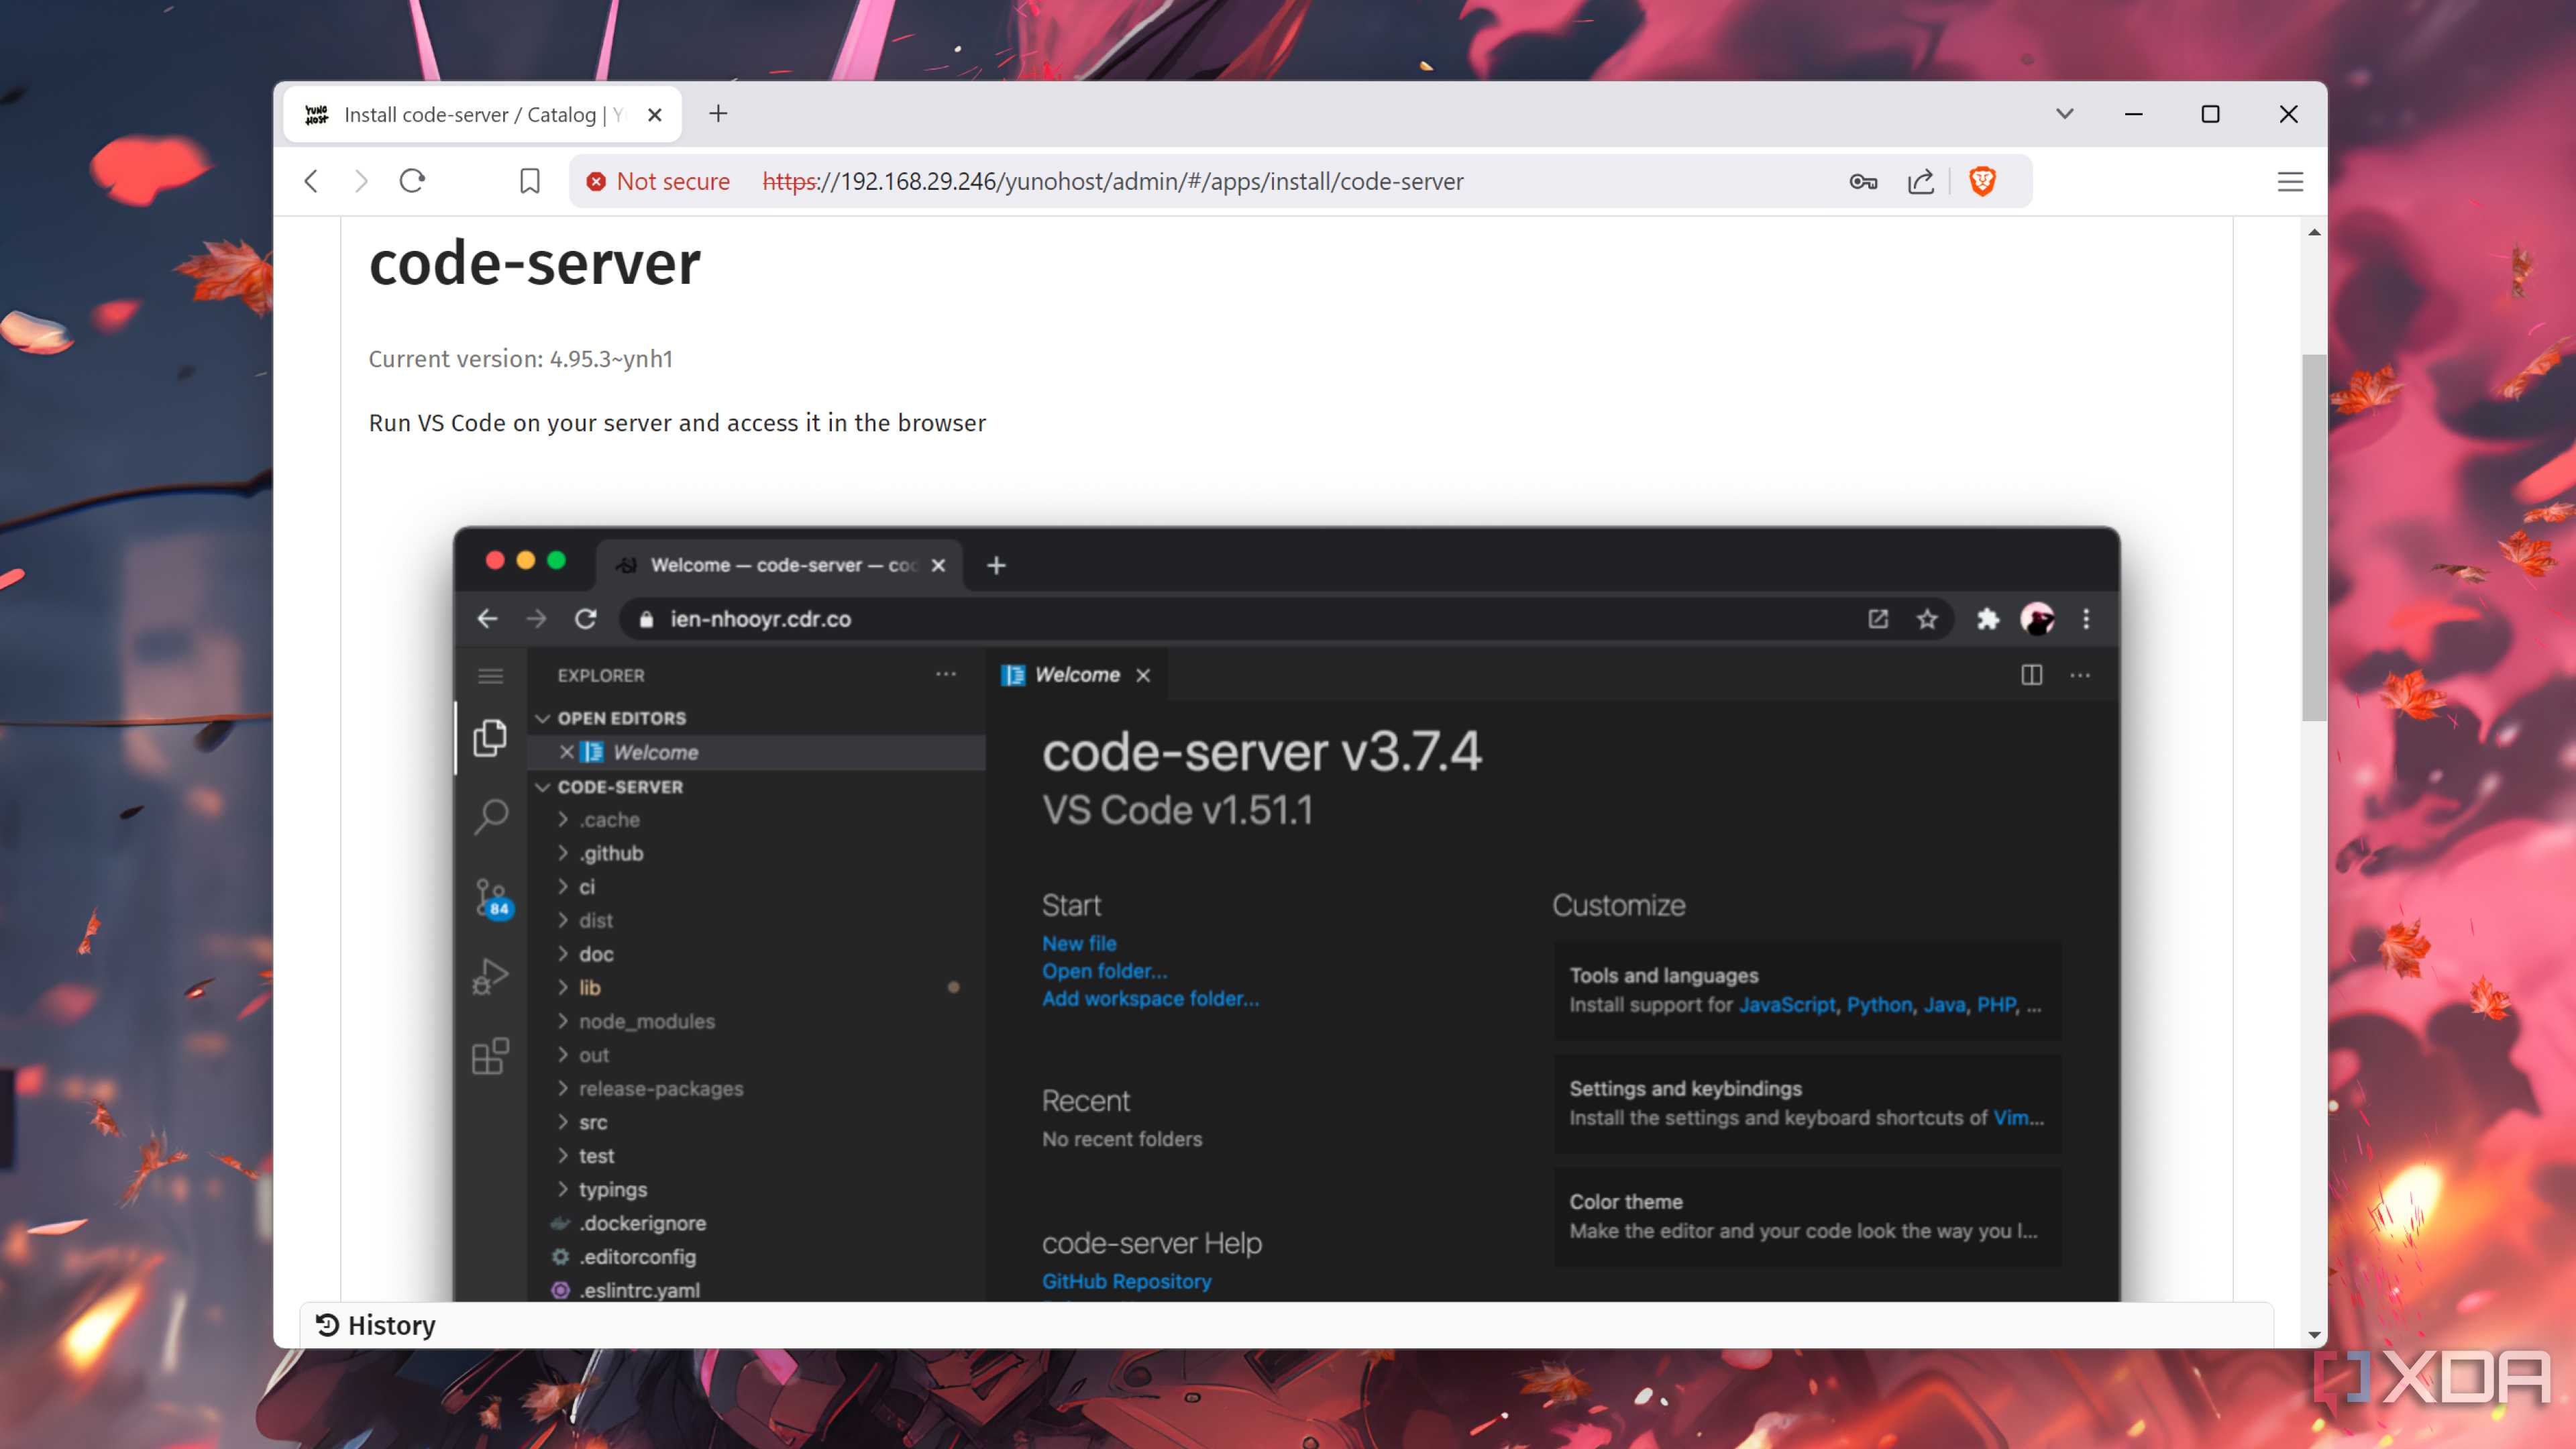Click the Open folder... link in preview
2576x1449 pixels.
pyautogui.click(x=1104, y=971)
